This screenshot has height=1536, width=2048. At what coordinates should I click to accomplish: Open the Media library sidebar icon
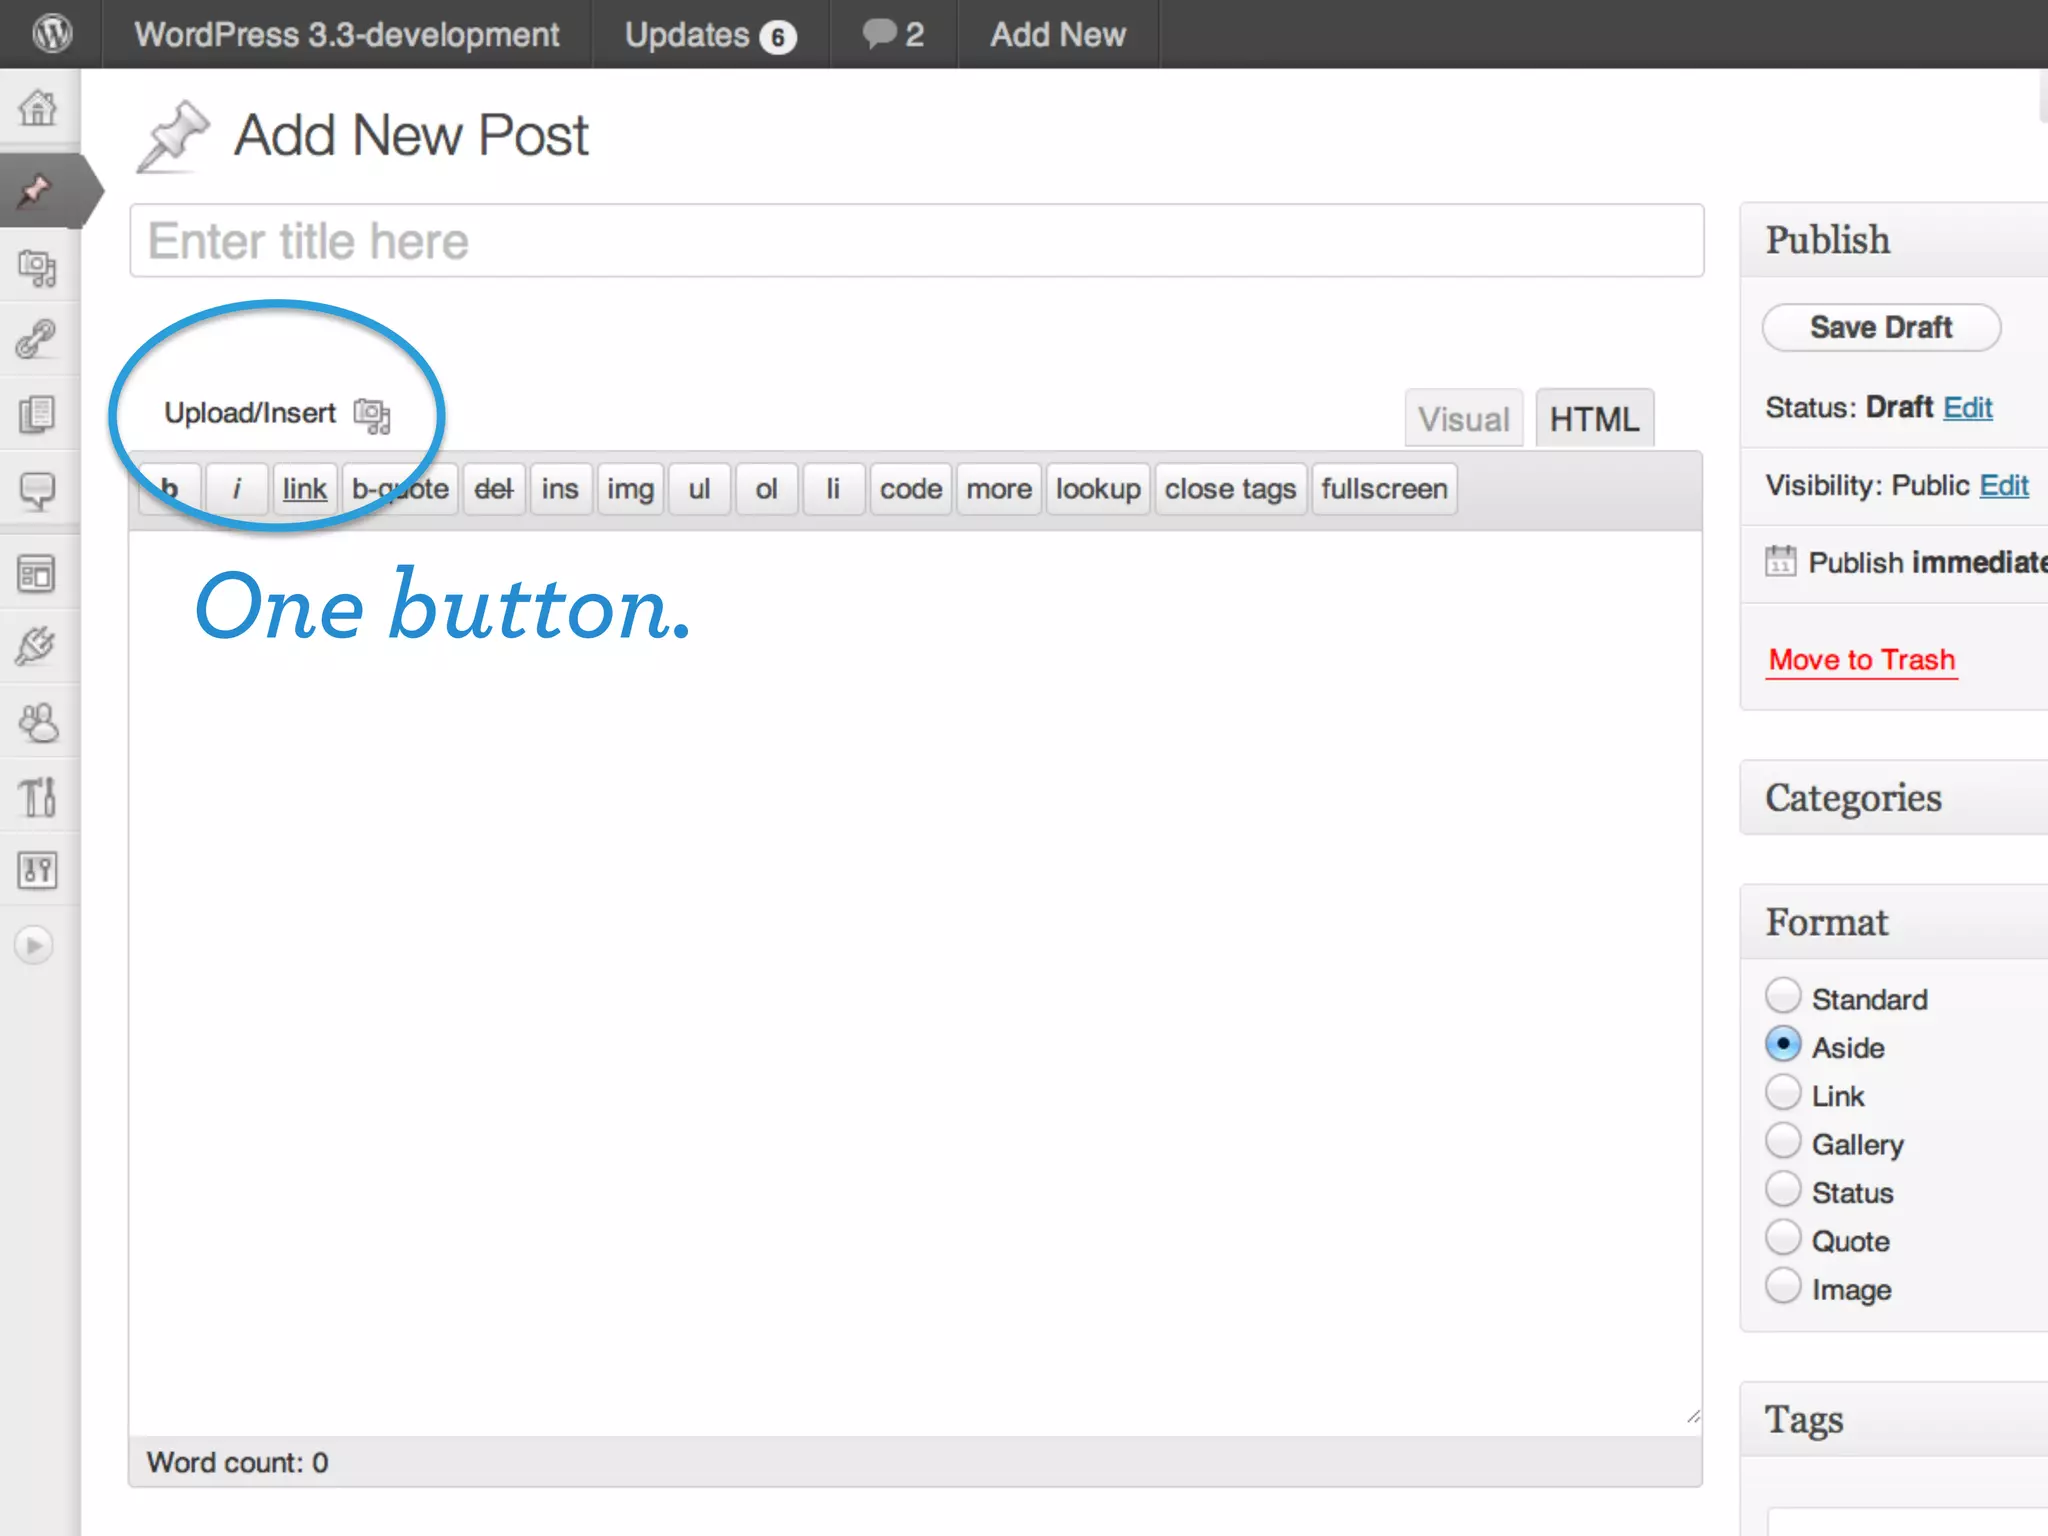tap(38, 267)
